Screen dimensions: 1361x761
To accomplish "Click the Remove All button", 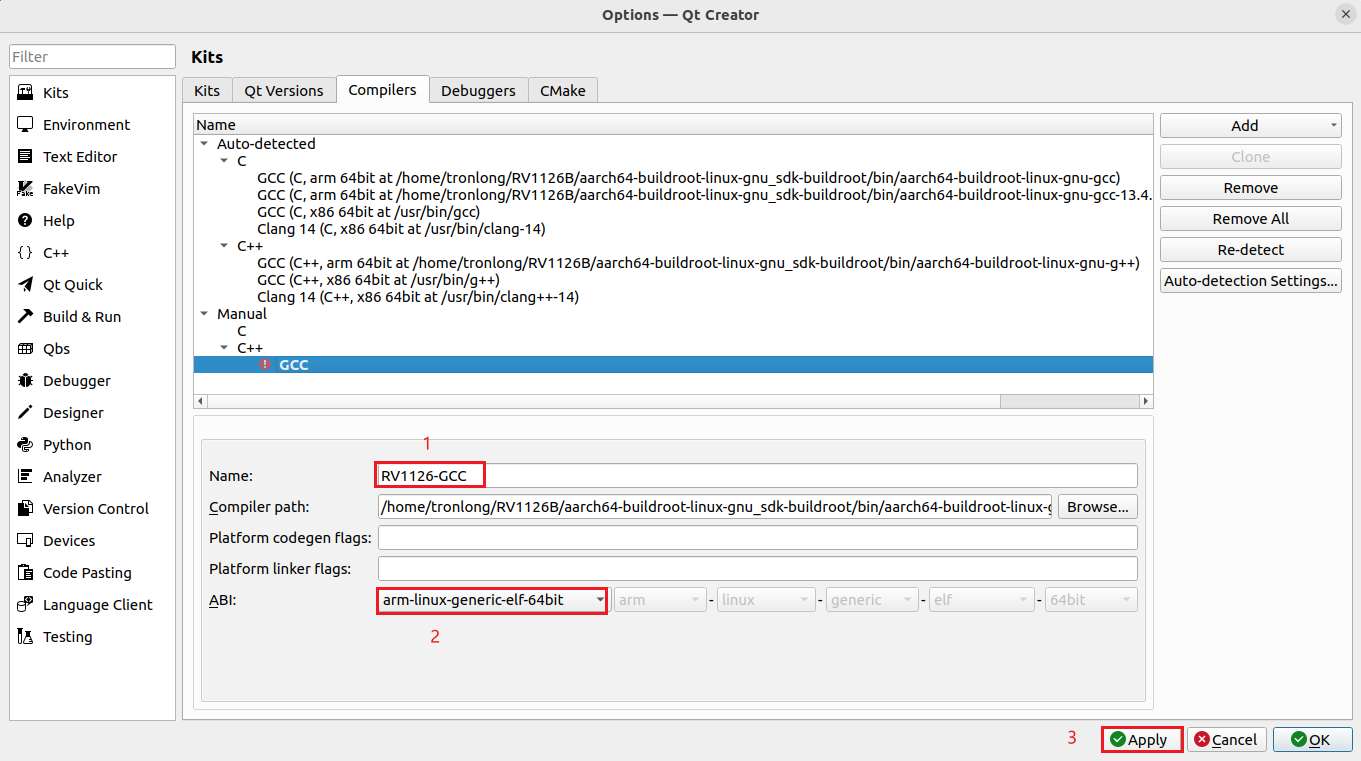I will pos(1251,219).
